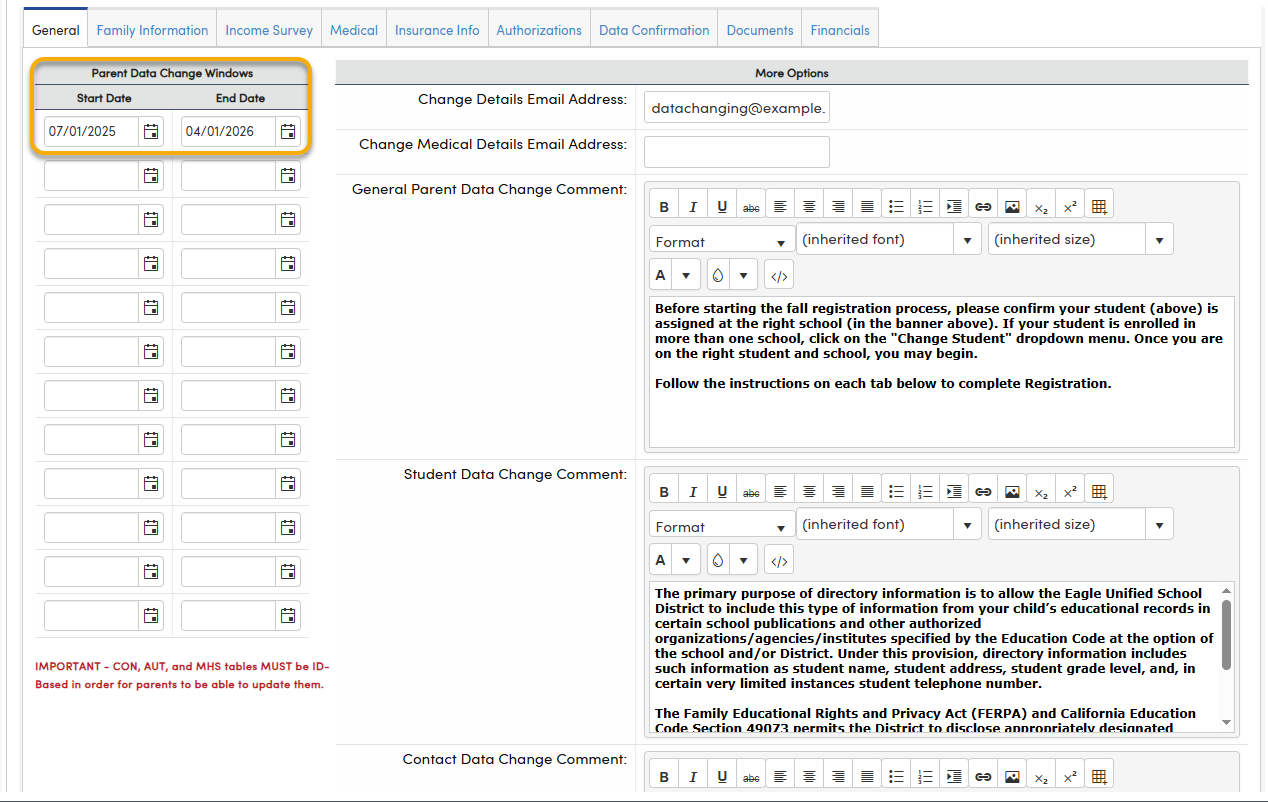
Task: Insert image in Student Data Change Comment editor
Action: pos(1012,491)
